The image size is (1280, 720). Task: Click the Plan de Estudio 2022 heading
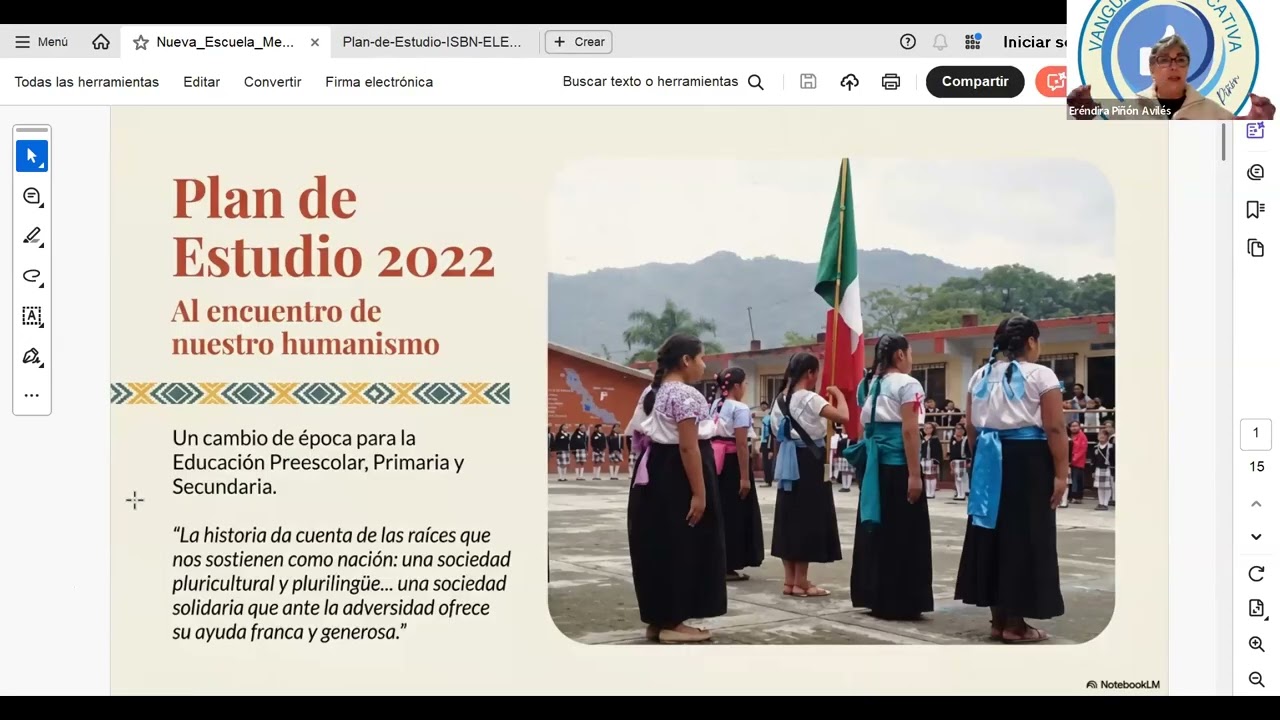tap(334, 227)
